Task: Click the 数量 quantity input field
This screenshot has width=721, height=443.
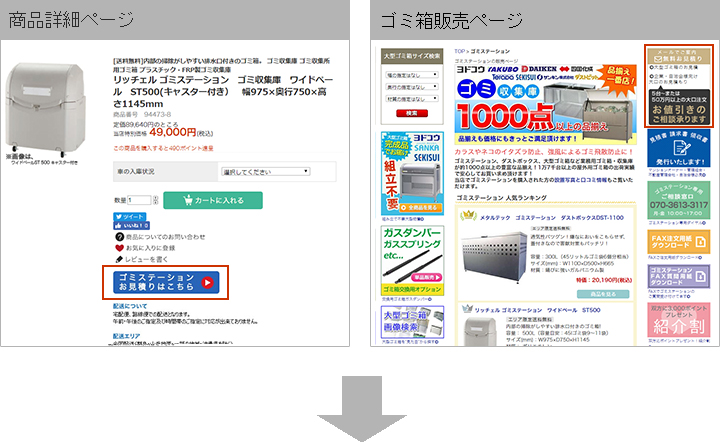Action: pyautogui.click(x=140, y=200)
